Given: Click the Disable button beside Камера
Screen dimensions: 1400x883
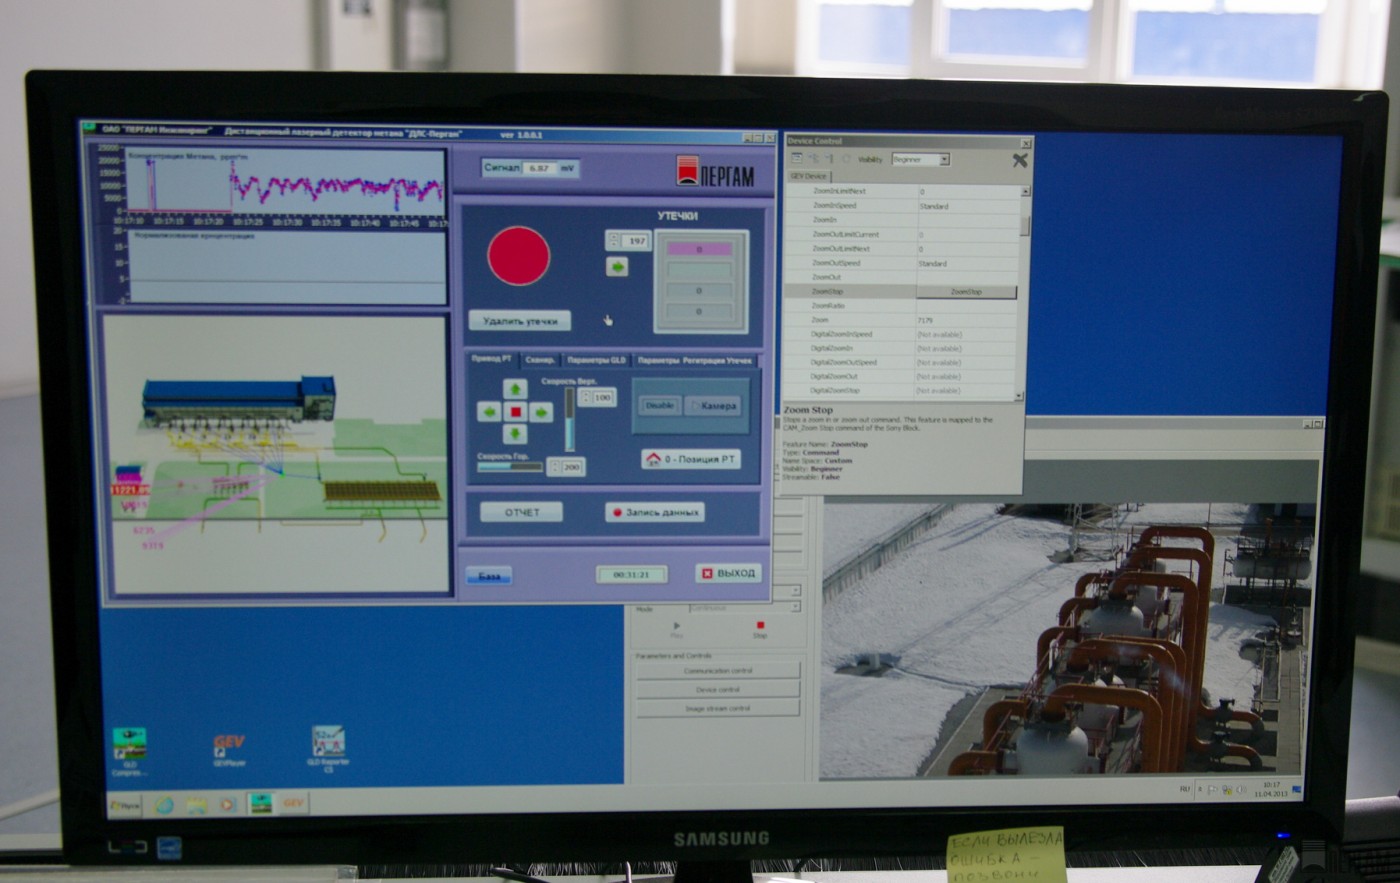Looking at the screenshot, I should [x=660, y=405].
